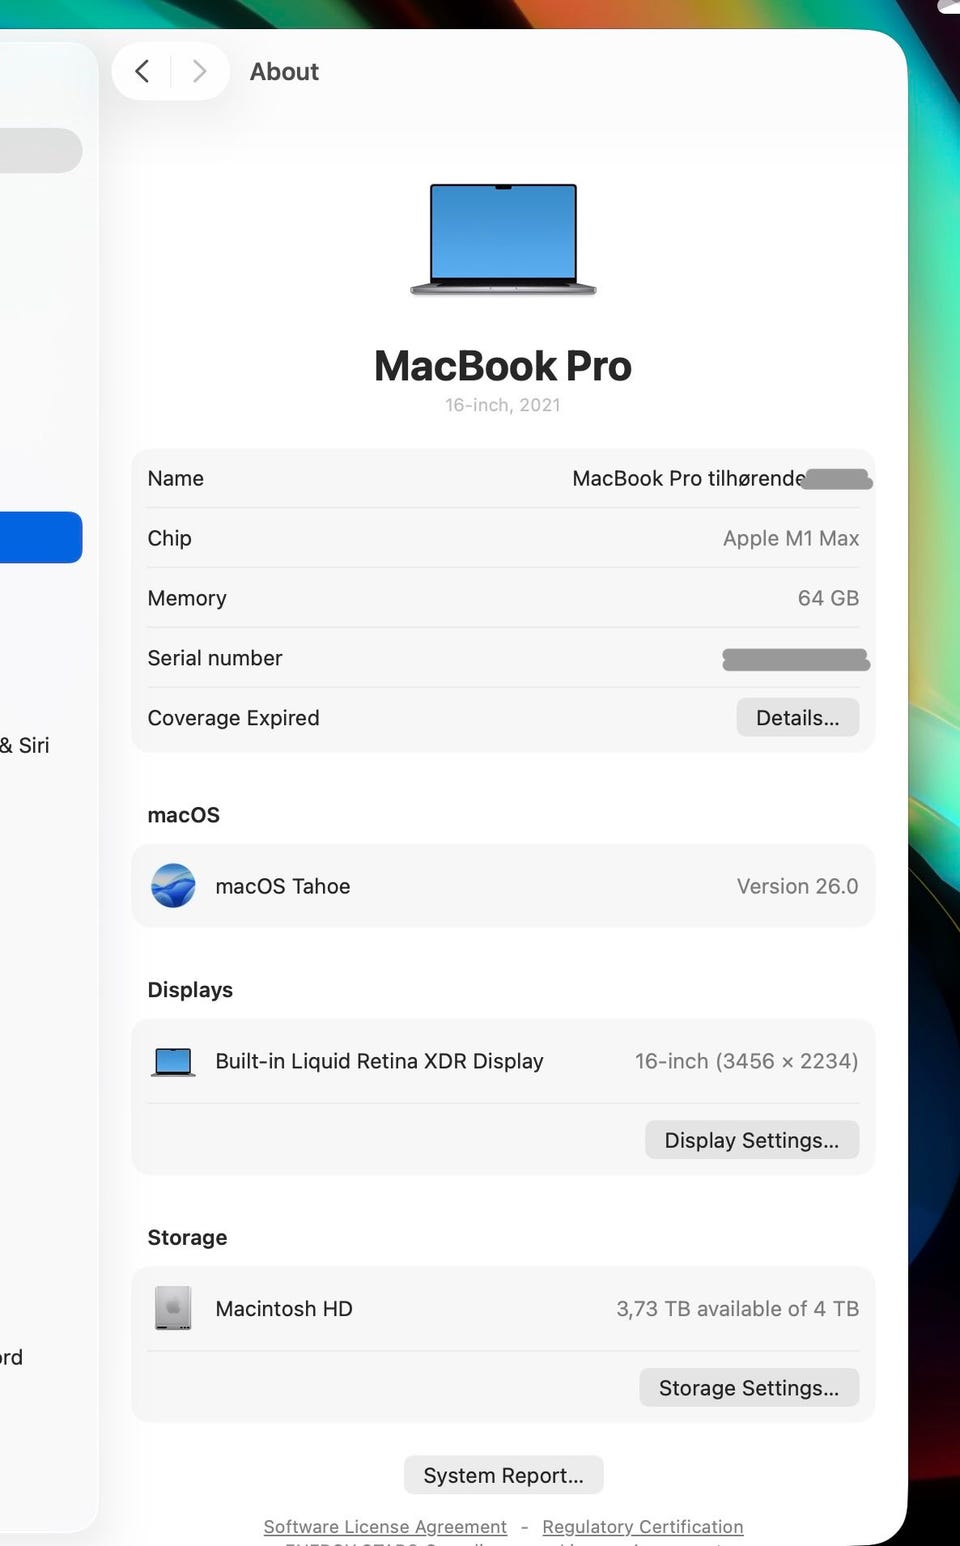
Task: Click the MacBook Pro heading
Action: click(503, 366)
